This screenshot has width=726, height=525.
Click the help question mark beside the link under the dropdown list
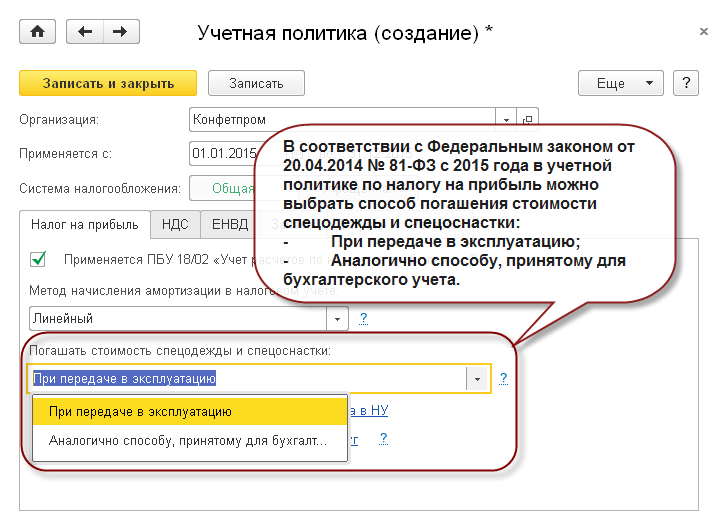pyautogui.click(x=383, y=438)
